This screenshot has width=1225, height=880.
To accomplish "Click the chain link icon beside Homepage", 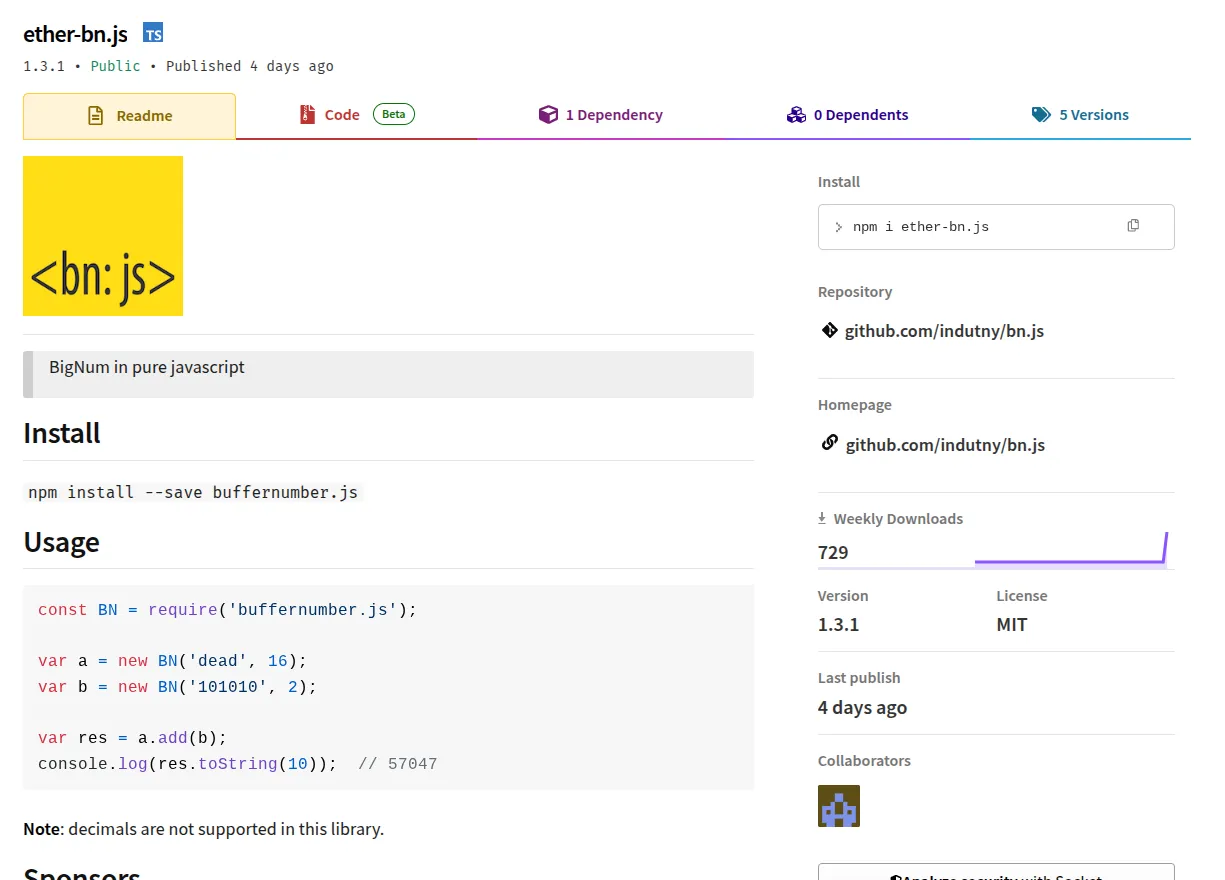I will (829, 442).
